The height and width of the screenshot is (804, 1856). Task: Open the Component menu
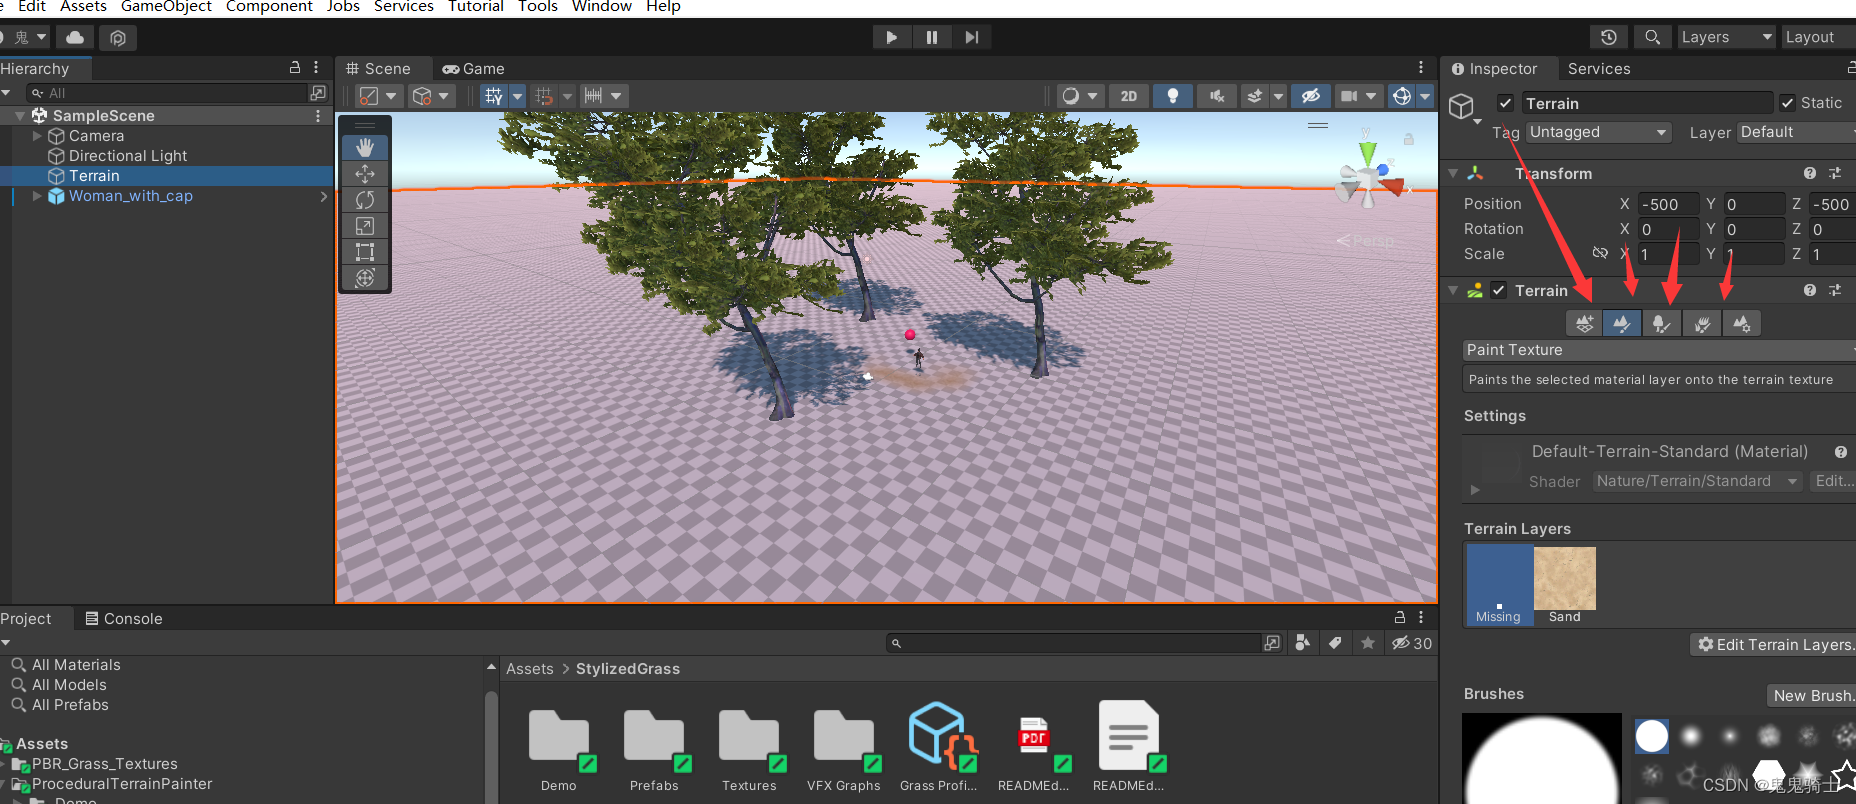click(269, 7)
